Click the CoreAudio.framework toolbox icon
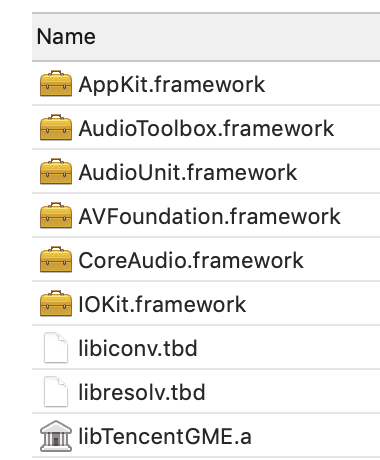Screen dimensions: 380x460 coord(56,259)
